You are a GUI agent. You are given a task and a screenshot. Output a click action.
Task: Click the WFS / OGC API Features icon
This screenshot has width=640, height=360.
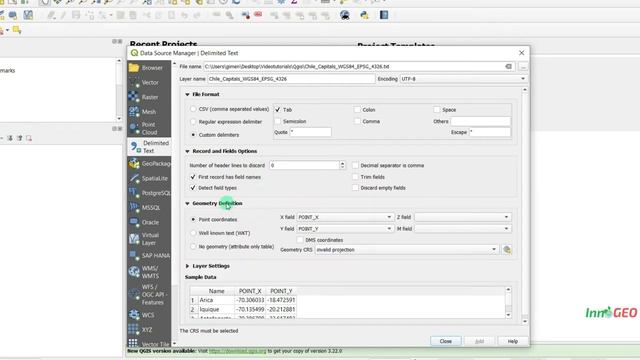click(134, 294)
